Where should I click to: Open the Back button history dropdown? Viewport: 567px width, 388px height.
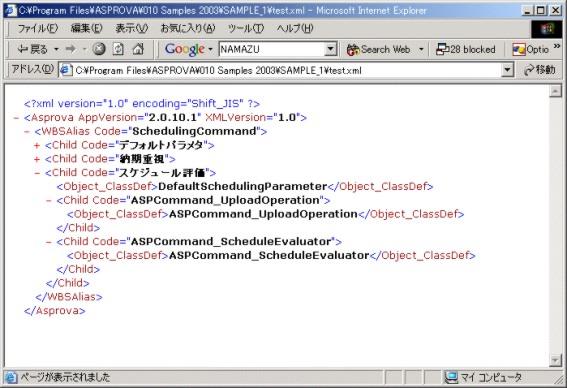tap(56, 49)
